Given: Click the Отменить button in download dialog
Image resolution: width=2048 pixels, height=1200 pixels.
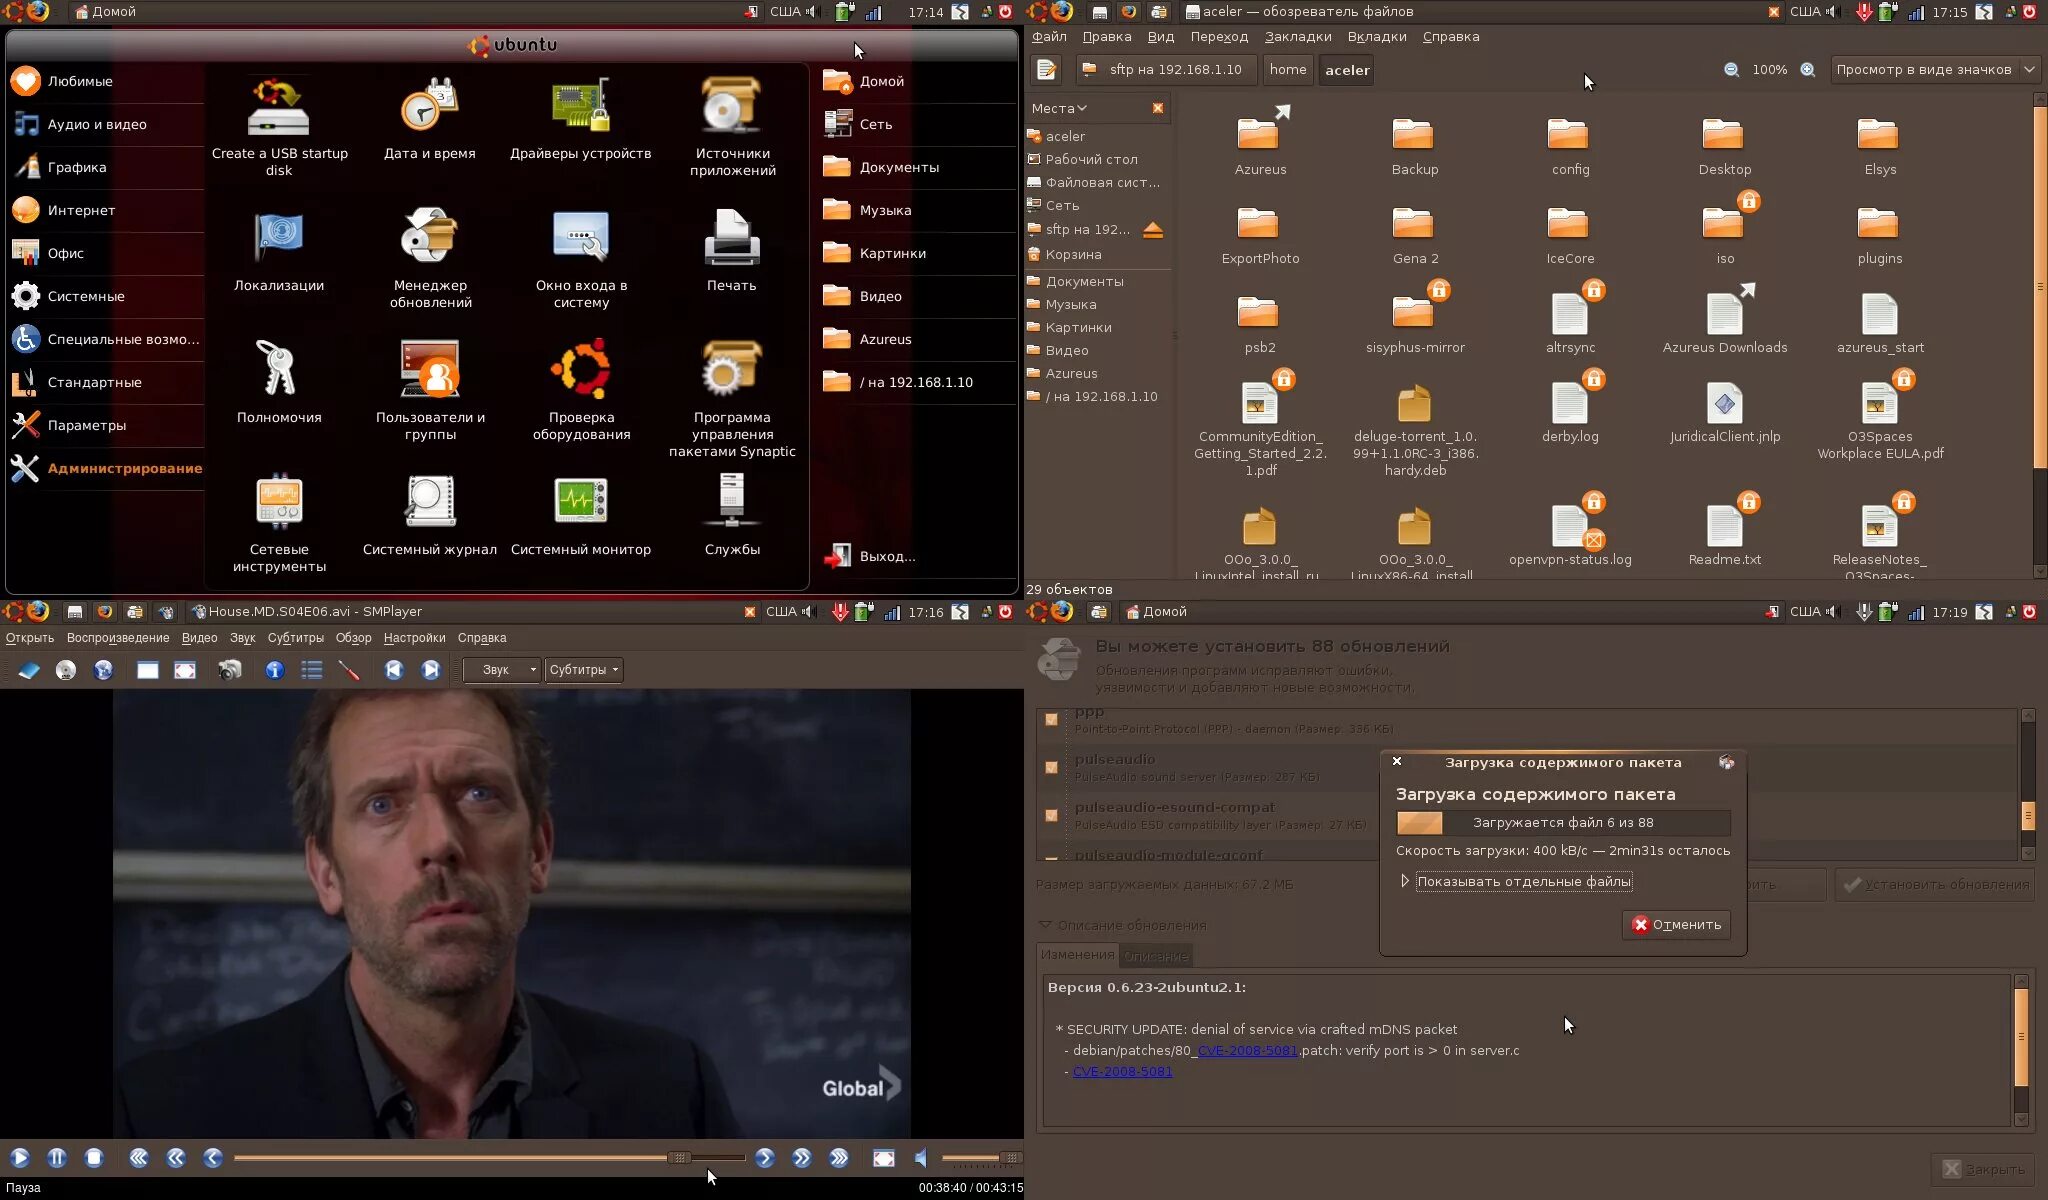Looking at the screenshot, I should click(x=1676, y=924).
